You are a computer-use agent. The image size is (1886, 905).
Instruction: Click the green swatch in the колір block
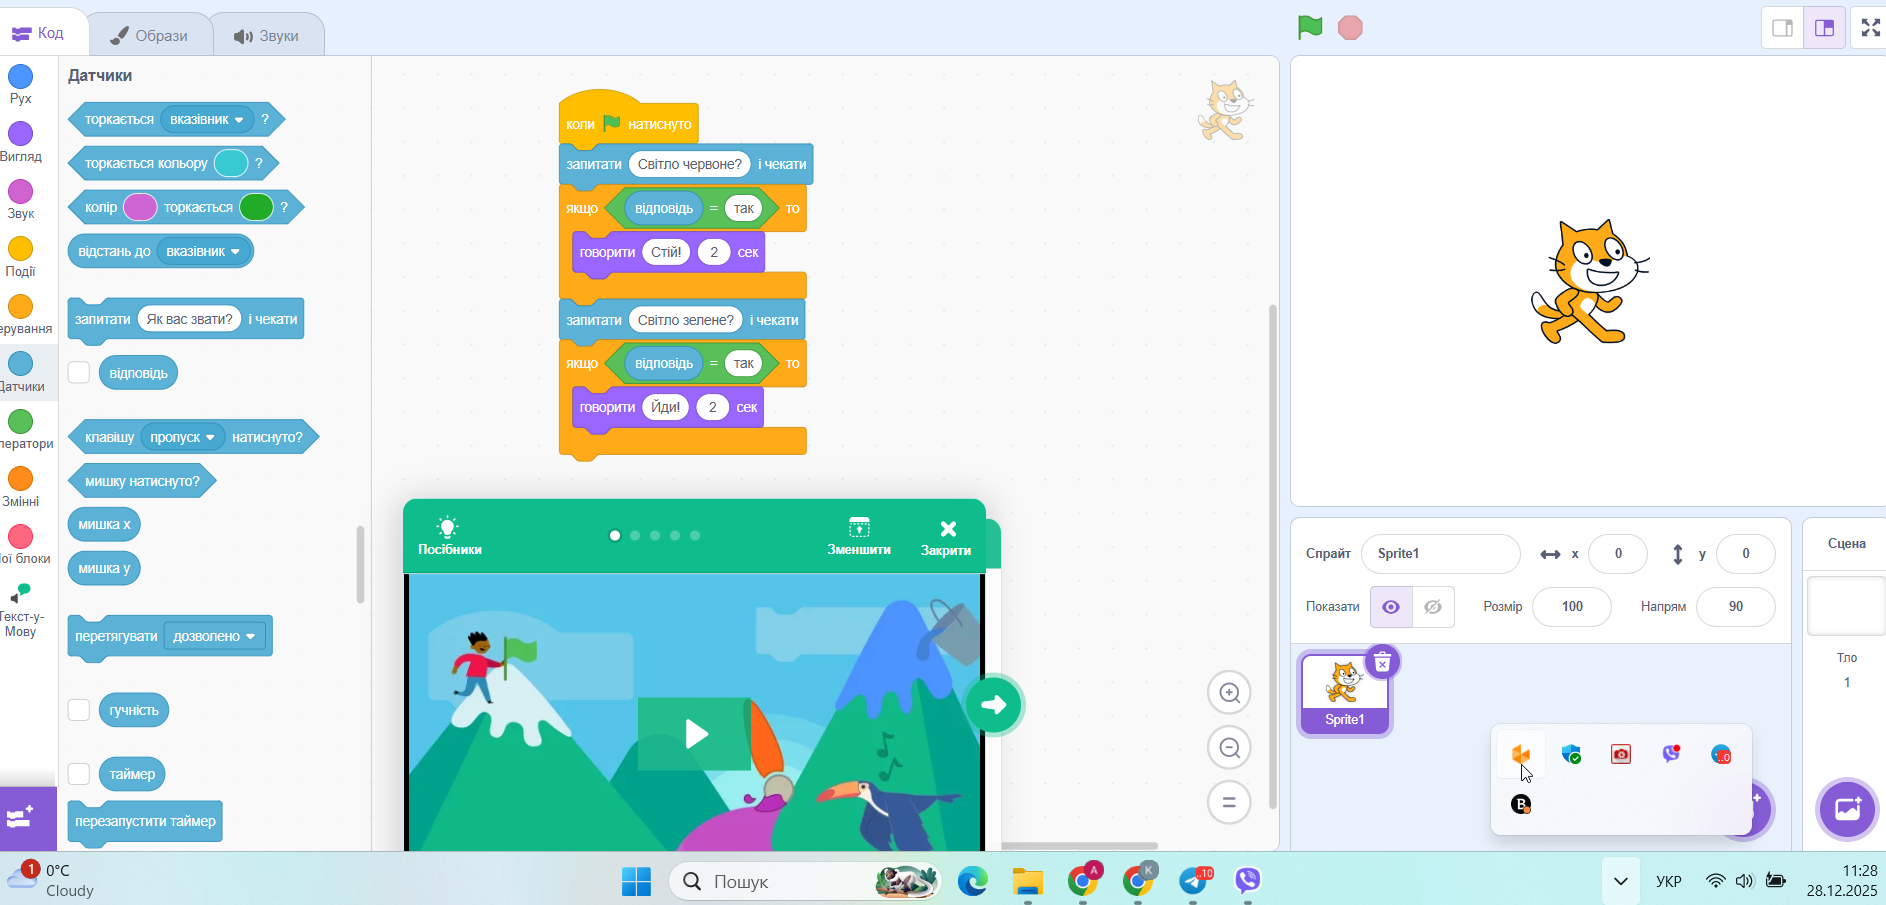[x=256, y=207]
